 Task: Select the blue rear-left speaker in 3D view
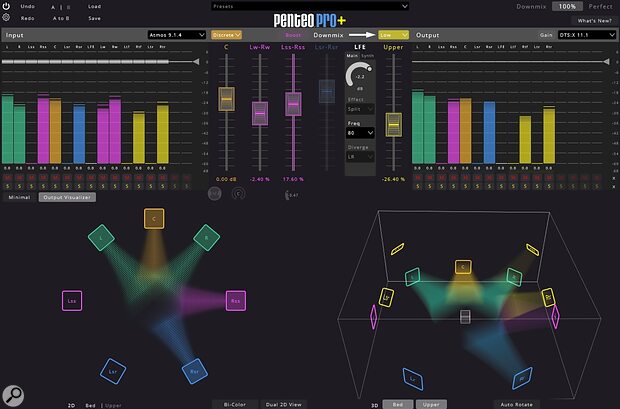pos(413,379)
